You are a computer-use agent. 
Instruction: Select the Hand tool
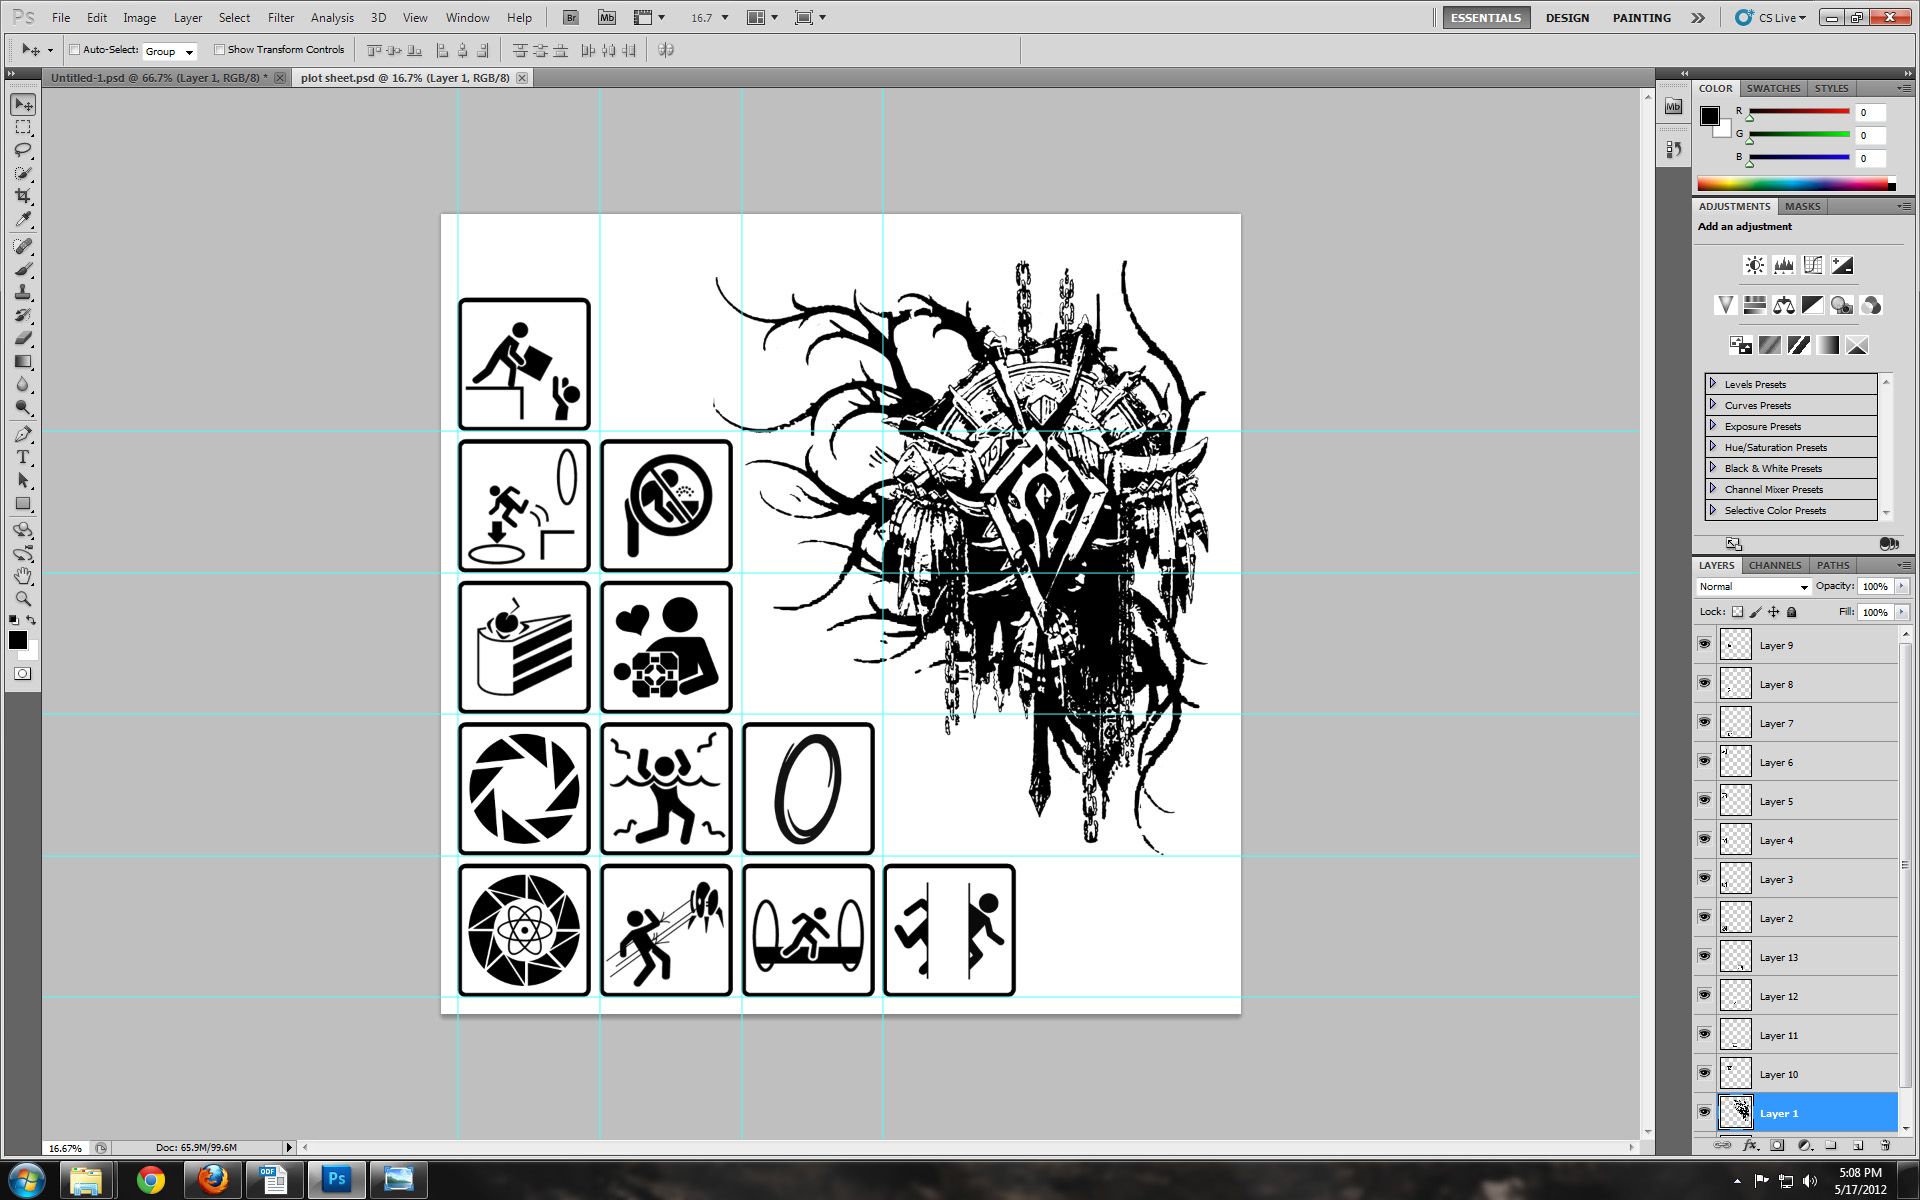click(x=23, y=576)
